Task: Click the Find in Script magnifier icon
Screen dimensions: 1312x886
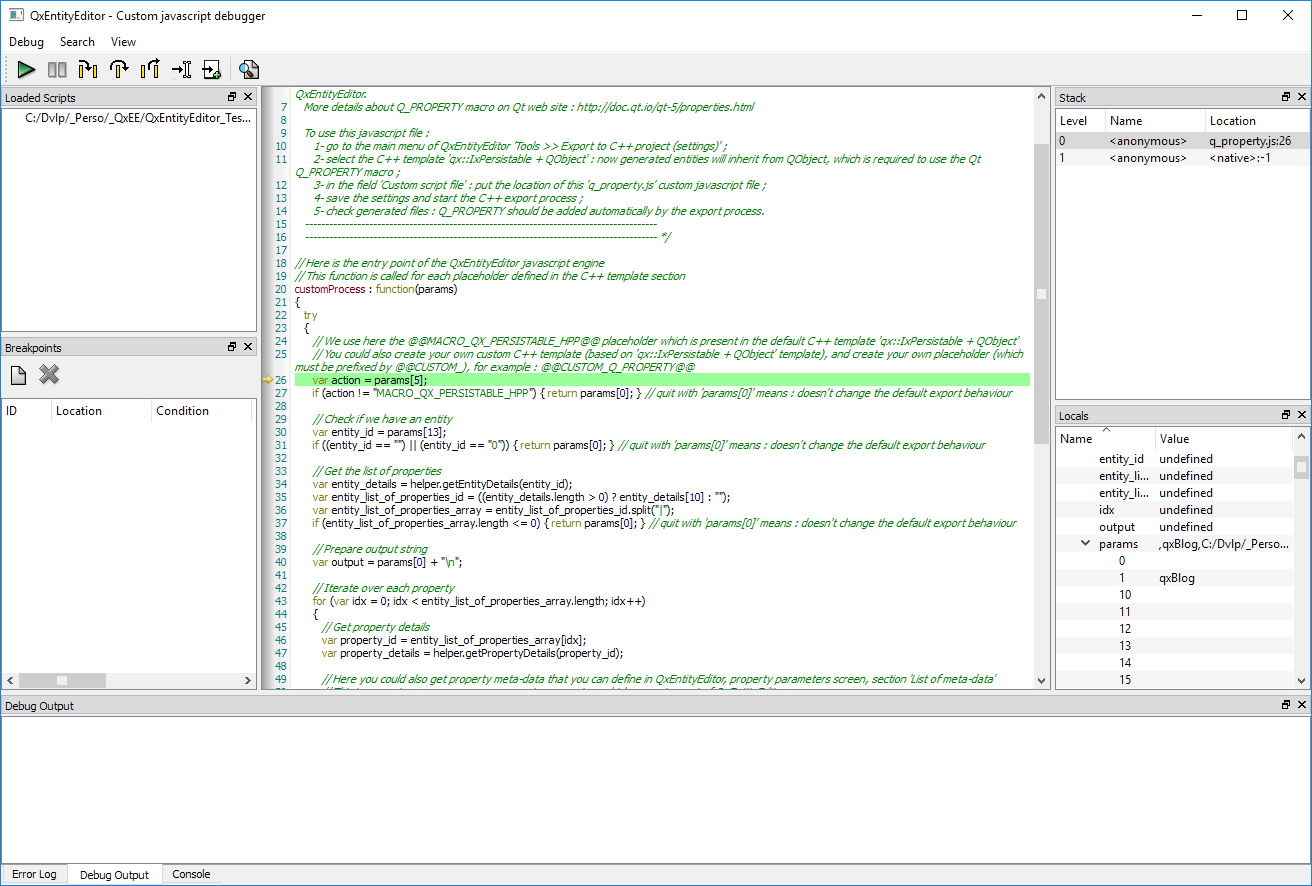Action: coord(248,70)
